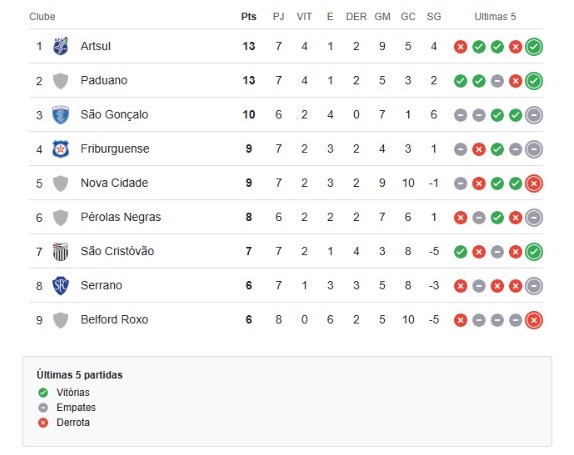
Task: Click the Friburguense club badge
Action: click(x=60, y=149)
